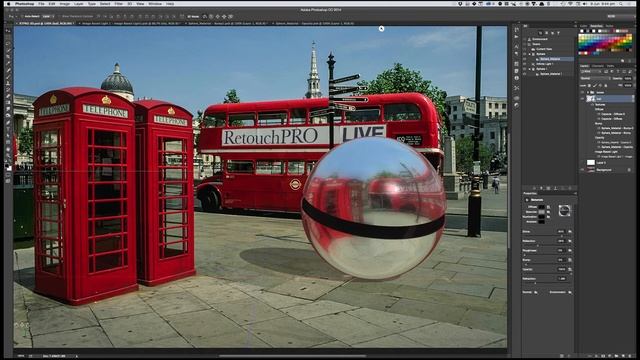This screenshot has width=640, height=360.
Task: Click the Scale 3D object mode icon
Action: click(x=231, y=16)
